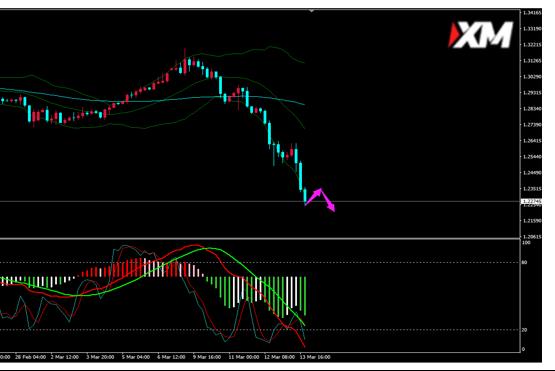This screenshot has height=371, width=555.
Task: Click the chart shift triangle marker at top
Action: point(311,11)
